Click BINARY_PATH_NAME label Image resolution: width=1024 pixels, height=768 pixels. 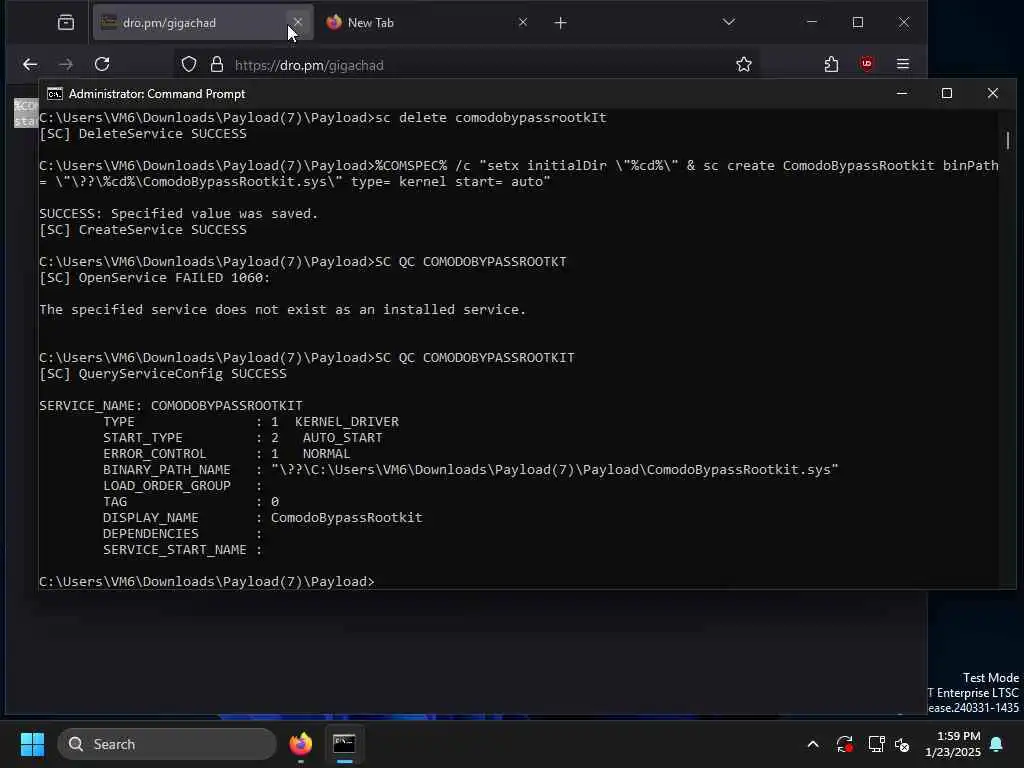(167, 470)
